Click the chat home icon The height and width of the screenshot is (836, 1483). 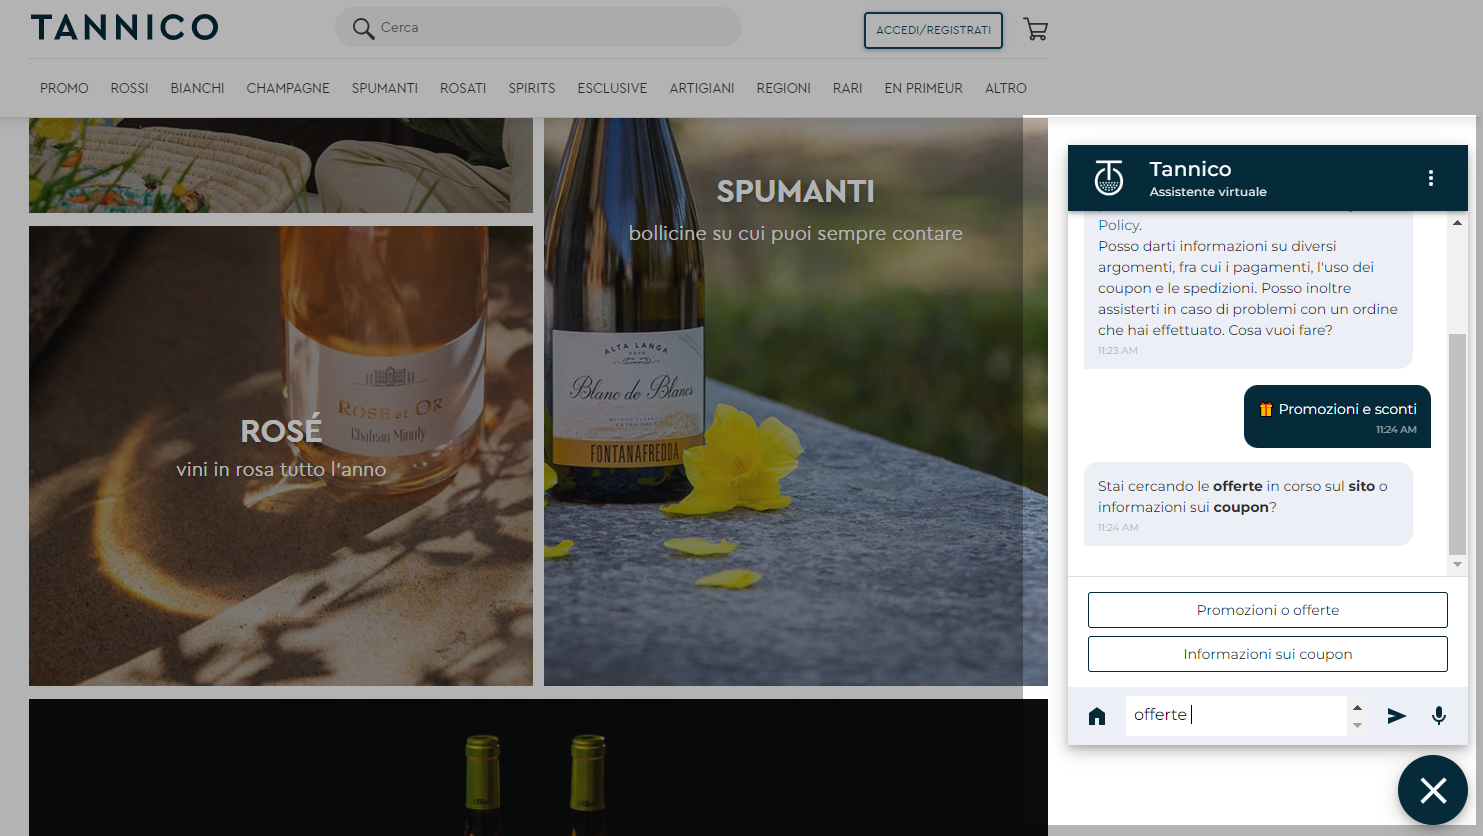[x=1097, y=716]
